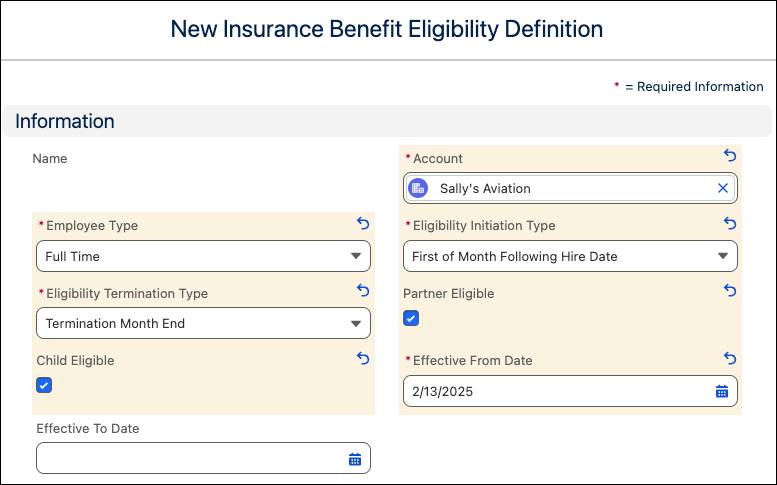
Task: Click the Sally's Aviation account input
Action: (x=570, y=188)
